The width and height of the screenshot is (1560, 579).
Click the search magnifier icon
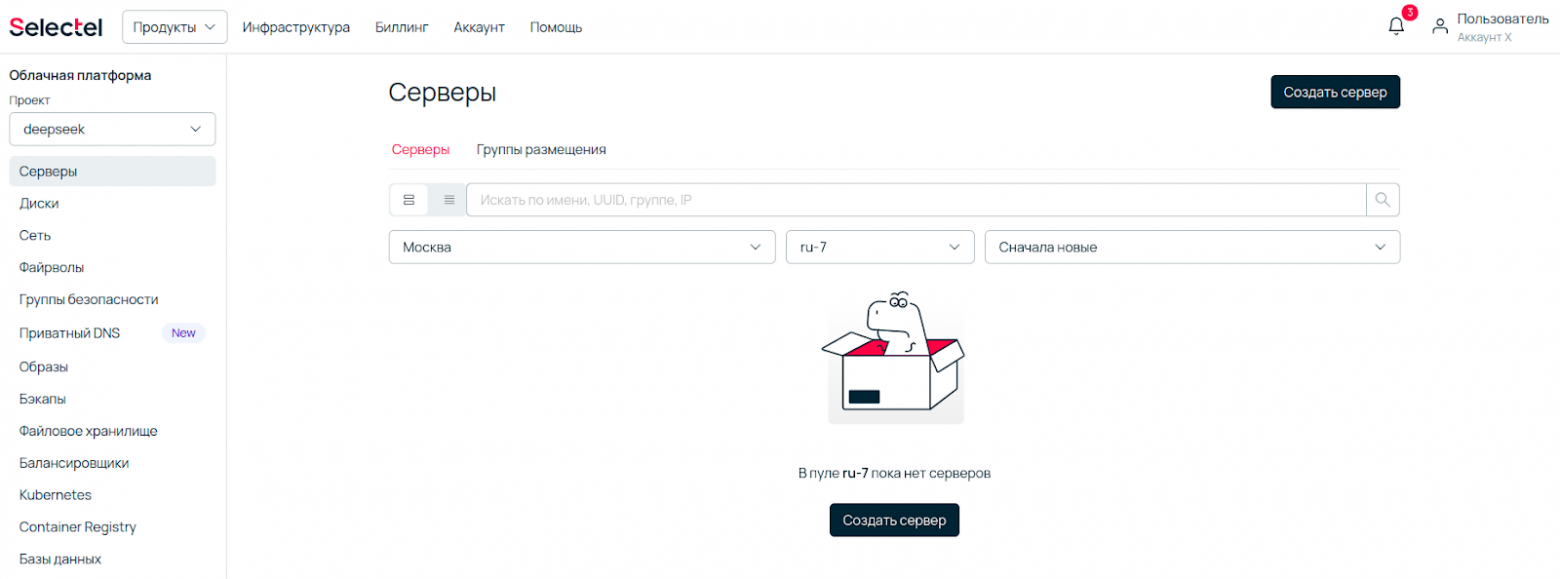1383,200
